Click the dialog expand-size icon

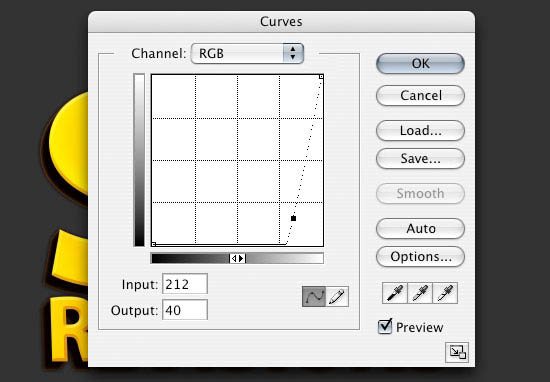[x=457, y=352]
